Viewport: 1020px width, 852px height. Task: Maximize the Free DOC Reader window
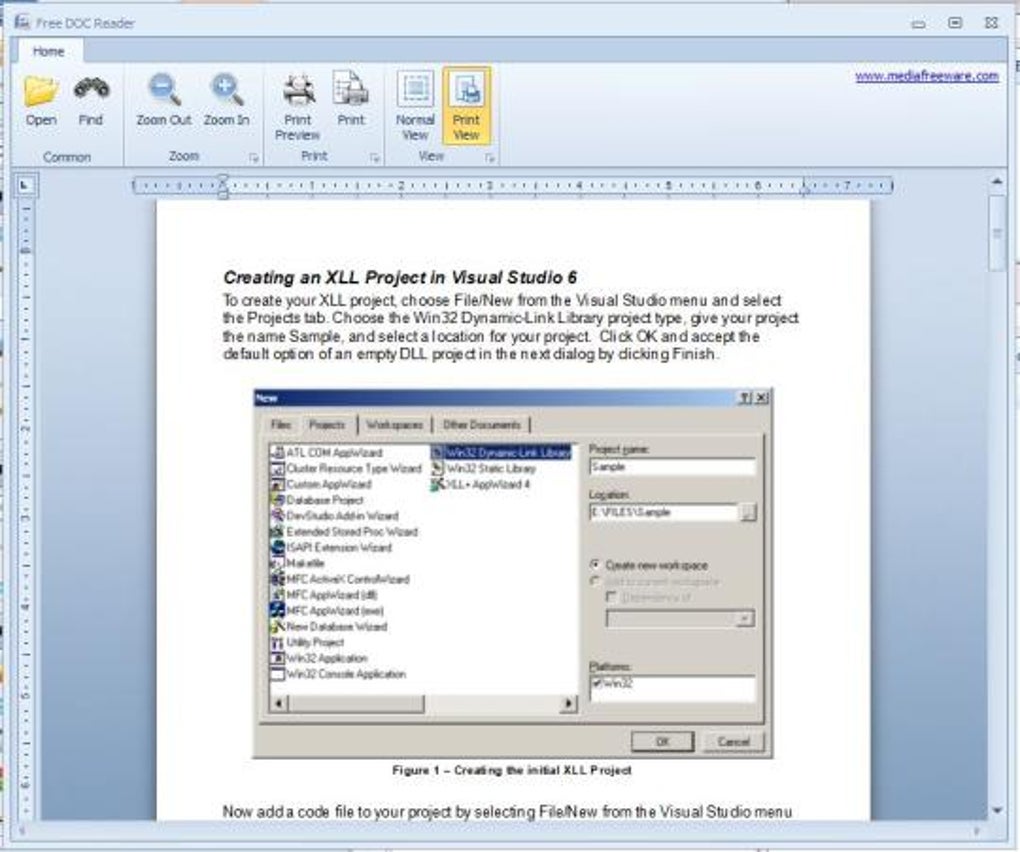click(x=954, y=23)
